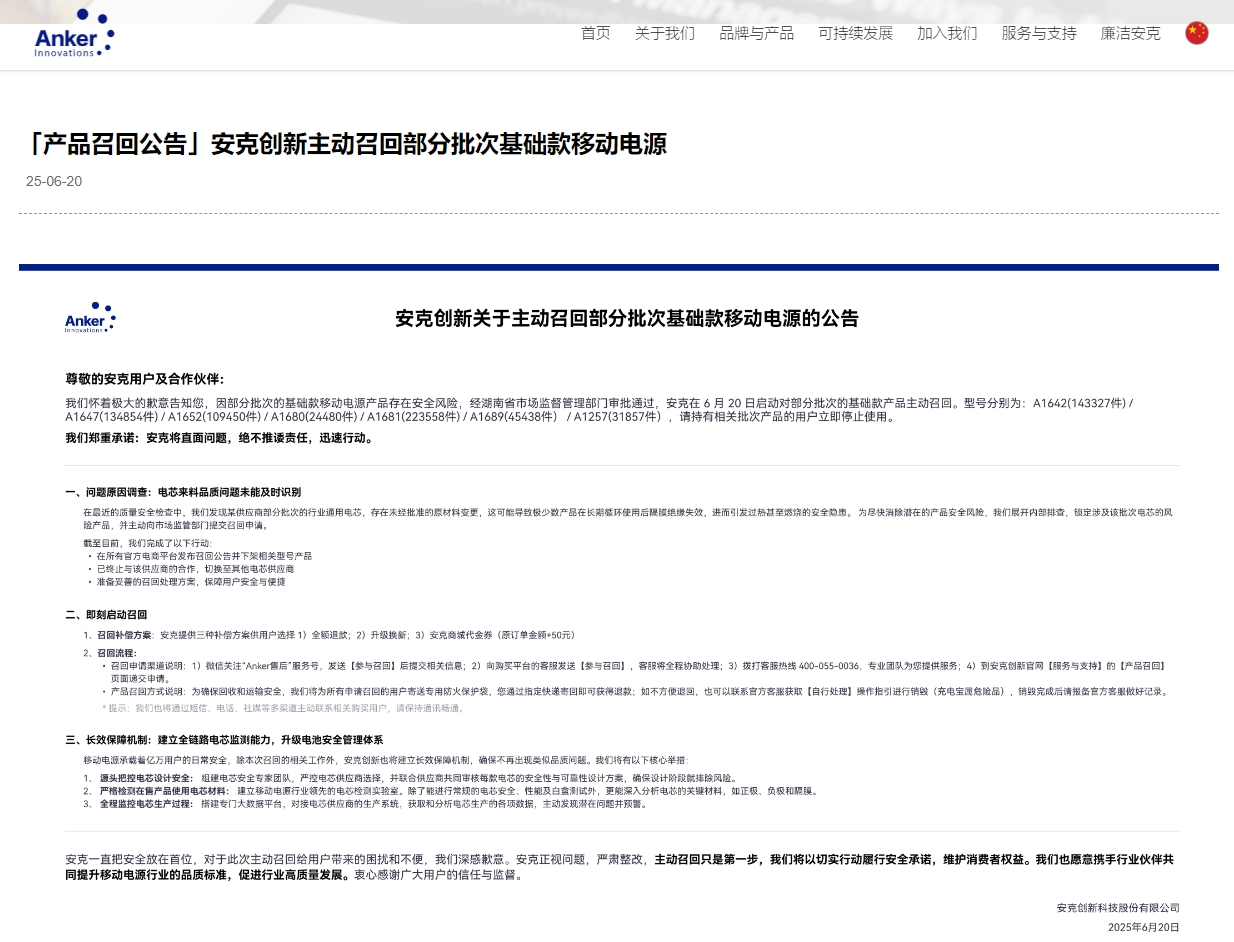Open the 廉洁安克 menu item
1234x942 pixels.
(1131, 33)
